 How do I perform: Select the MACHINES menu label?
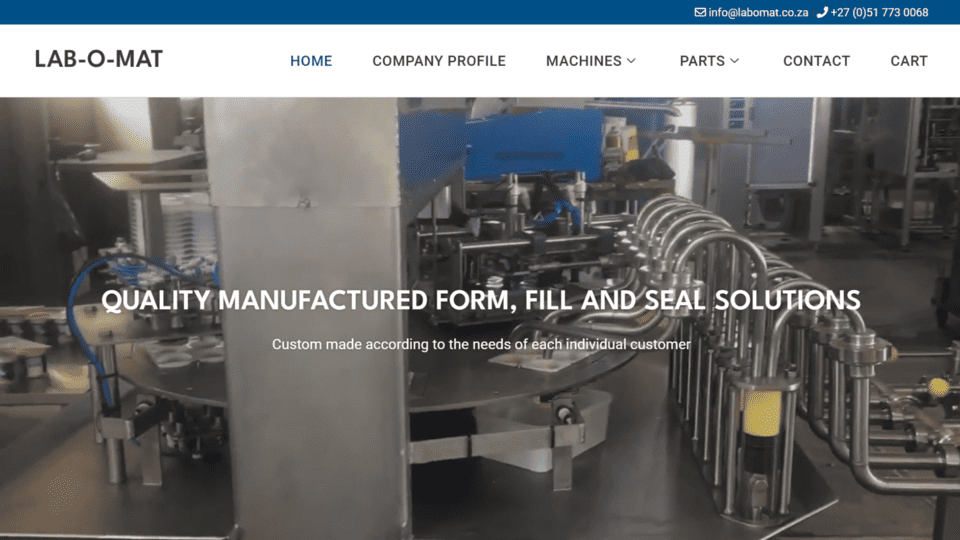tap(583, 61)
